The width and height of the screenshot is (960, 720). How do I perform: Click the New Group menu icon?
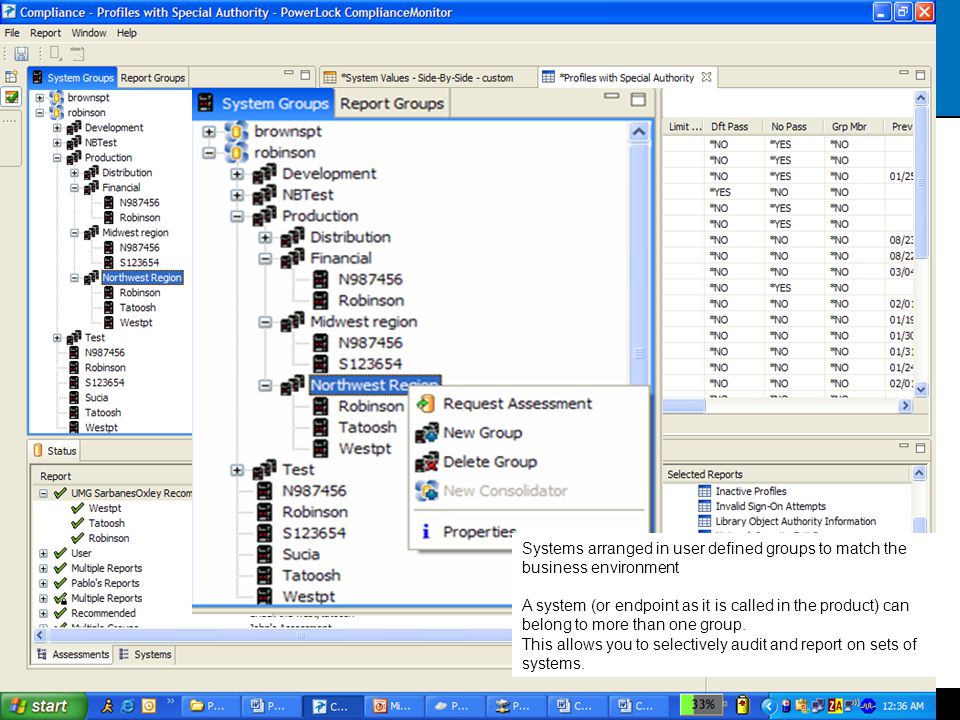pos(427,433)
